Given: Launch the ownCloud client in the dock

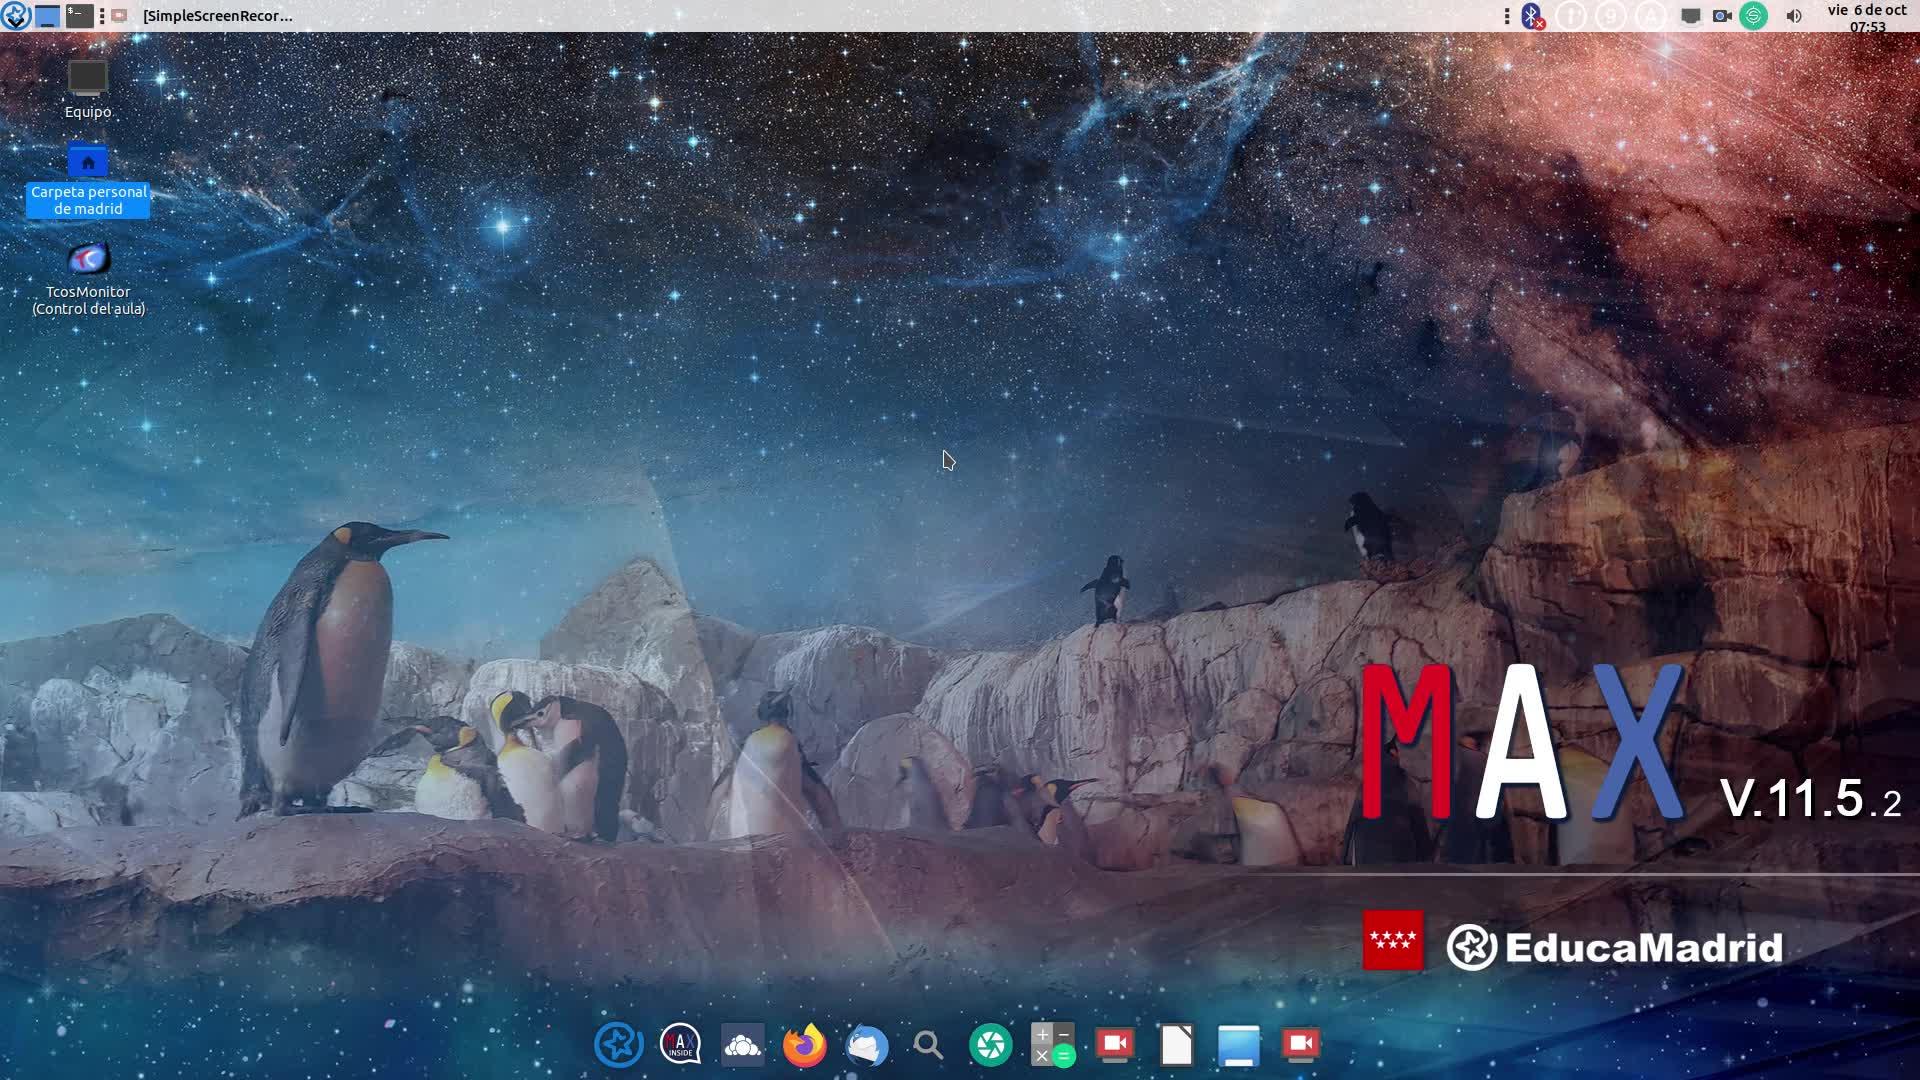Looking at the screenshot, I should pyautogui.click(x=743, y=1045).
